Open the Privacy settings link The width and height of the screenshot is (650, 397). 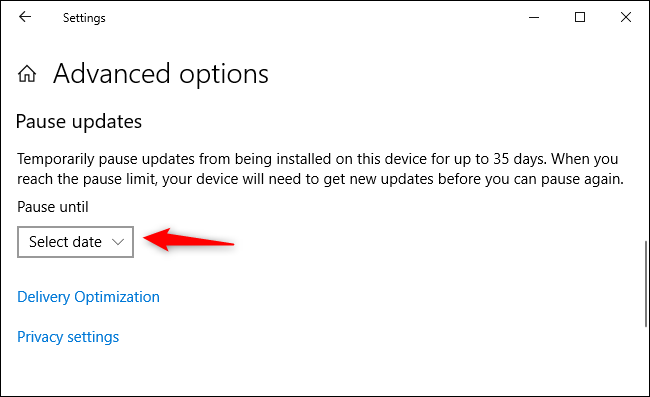68,337
